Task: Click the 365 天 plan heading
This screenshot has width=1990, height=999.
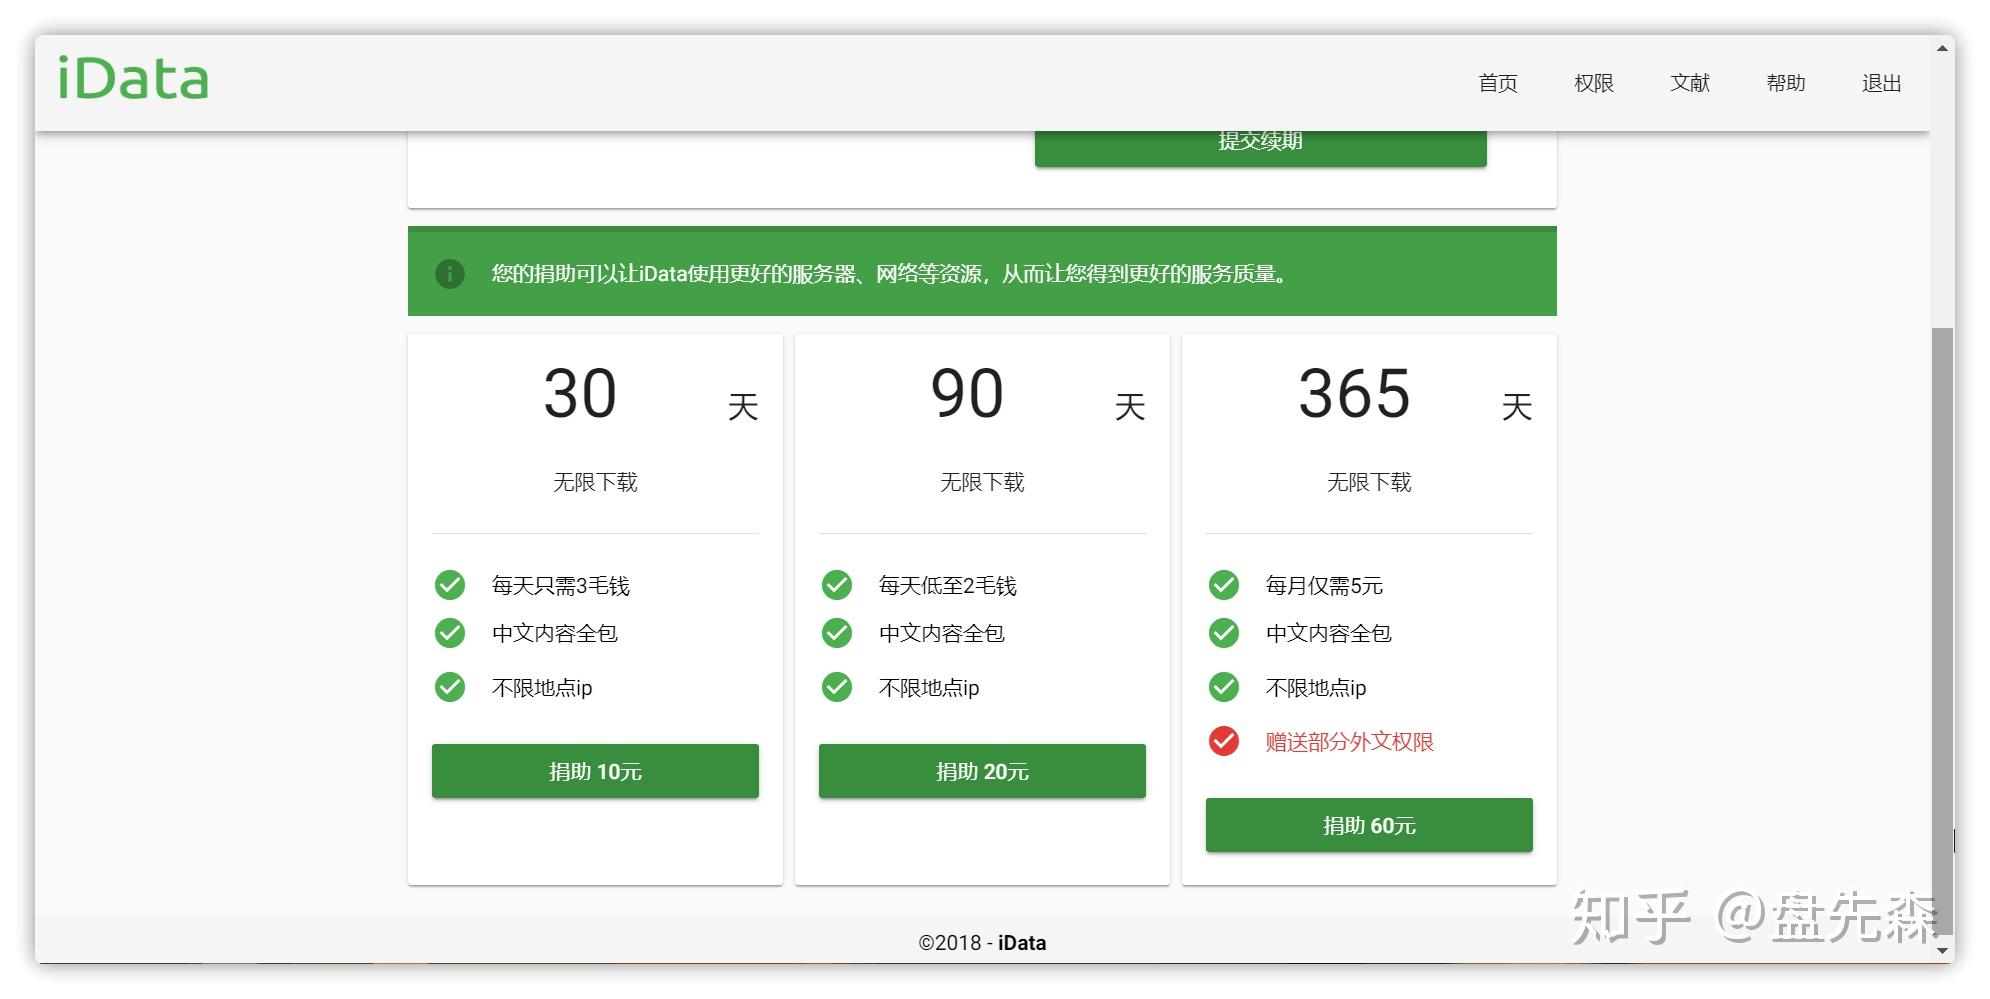Action: point(1415,394)
